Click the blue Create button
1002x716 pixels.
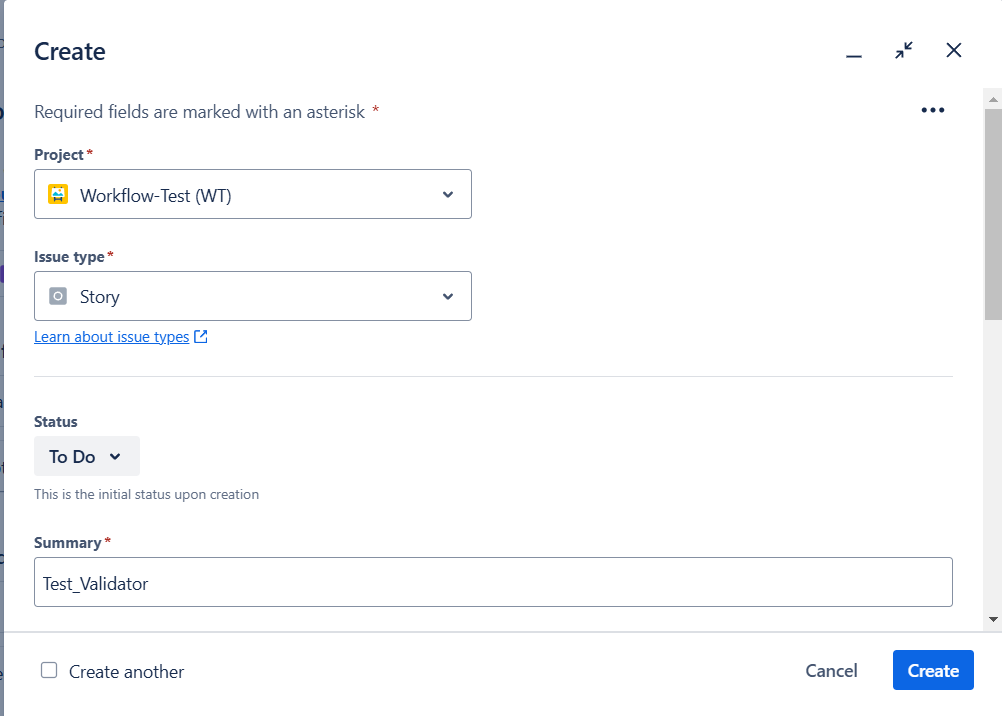pos(932,671)
